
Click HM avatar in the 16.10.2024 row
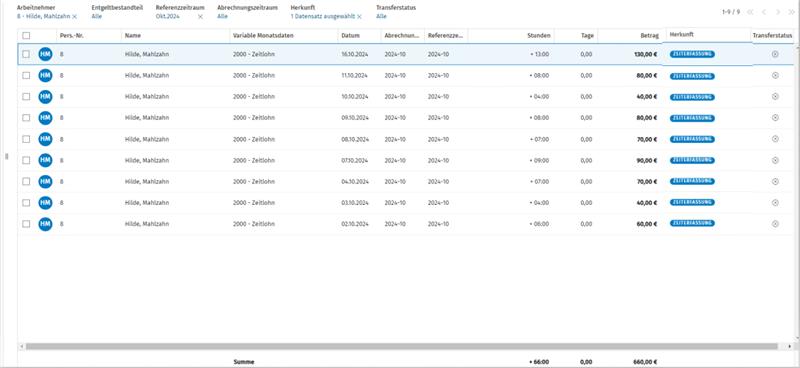point(45,54)
